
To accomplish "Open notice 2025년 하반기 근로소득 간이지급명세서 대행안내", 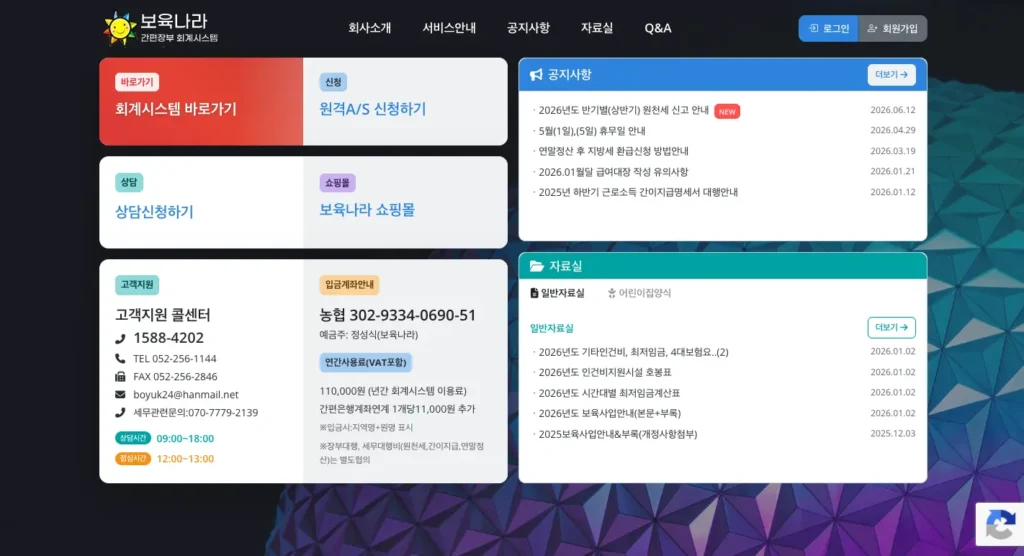I will [638, 192].
